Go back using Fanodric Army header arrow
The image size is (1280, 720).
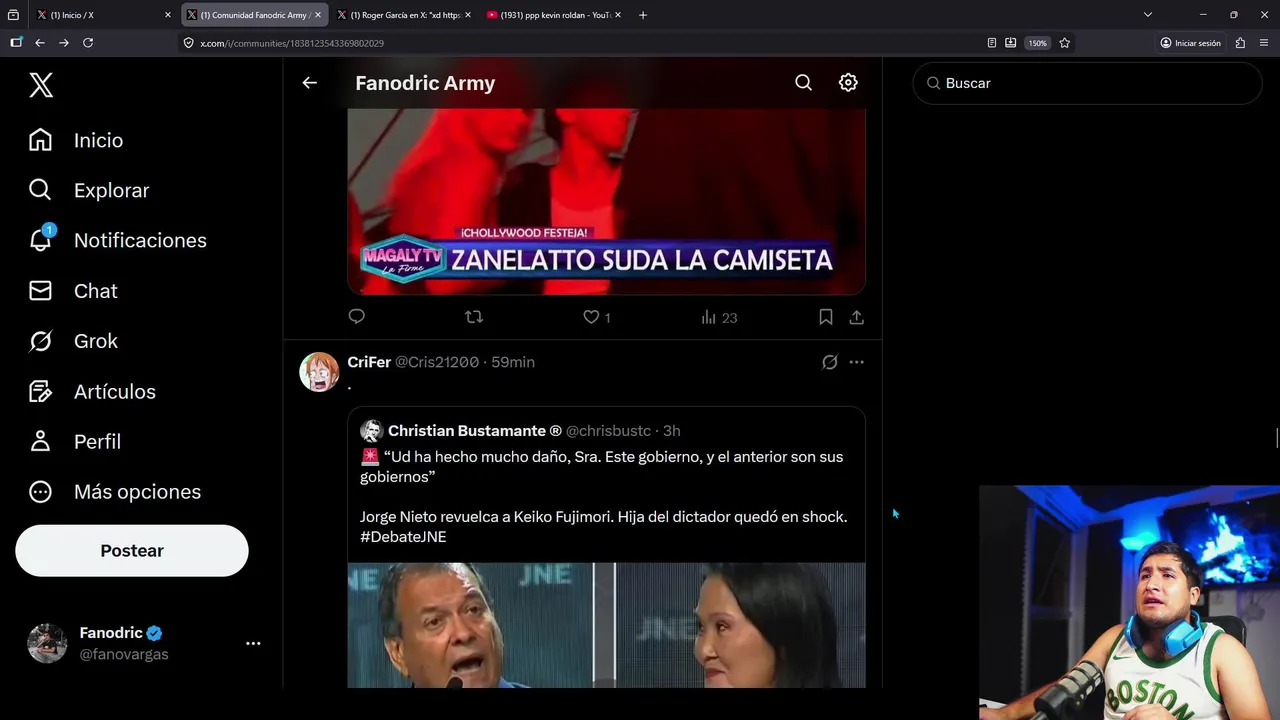coord(309,83)
